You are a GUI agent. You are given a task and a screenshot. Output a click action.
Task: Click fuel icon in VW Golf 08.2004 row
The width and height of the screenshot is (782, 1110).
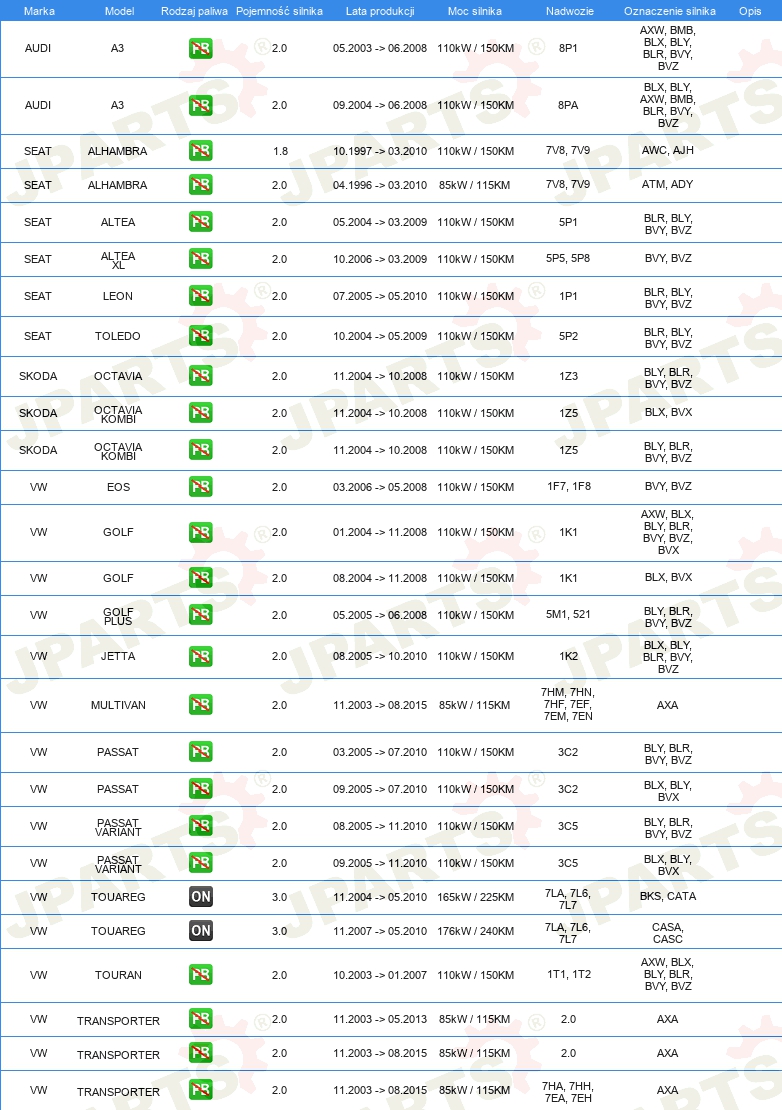pyautogui.click(x=201, y=578)
